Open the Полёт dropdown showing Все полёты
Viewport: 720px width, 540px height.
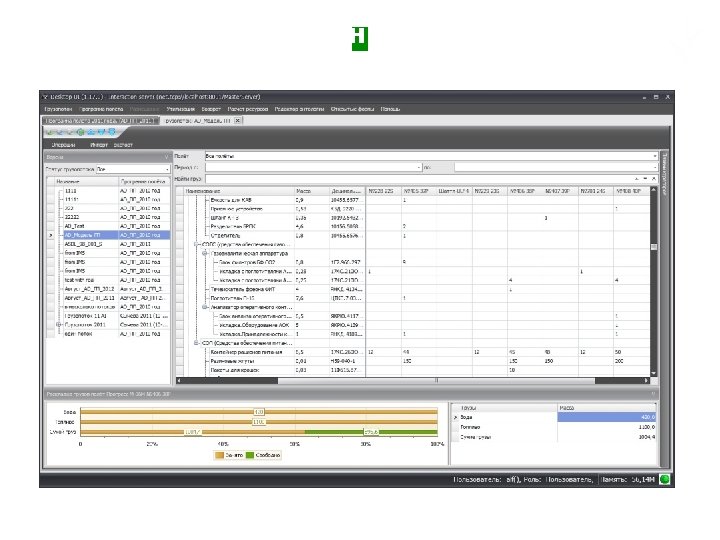tap(431, 156)
